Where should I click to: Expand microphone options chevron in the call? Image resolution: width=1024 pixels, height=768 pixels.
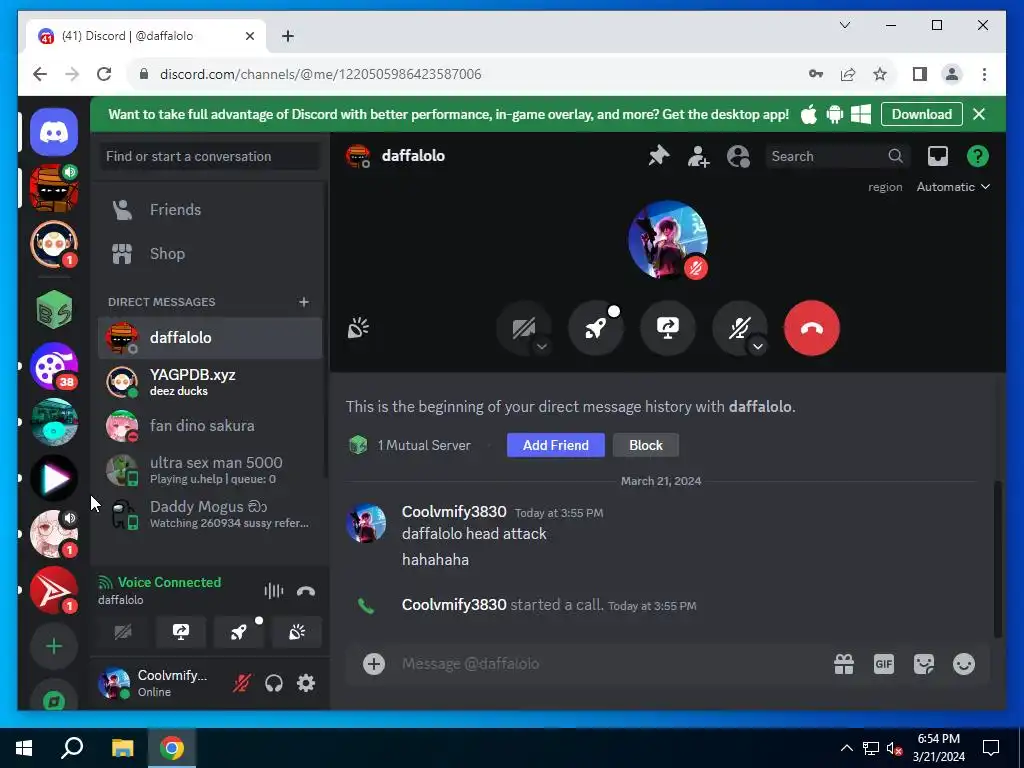758,347
